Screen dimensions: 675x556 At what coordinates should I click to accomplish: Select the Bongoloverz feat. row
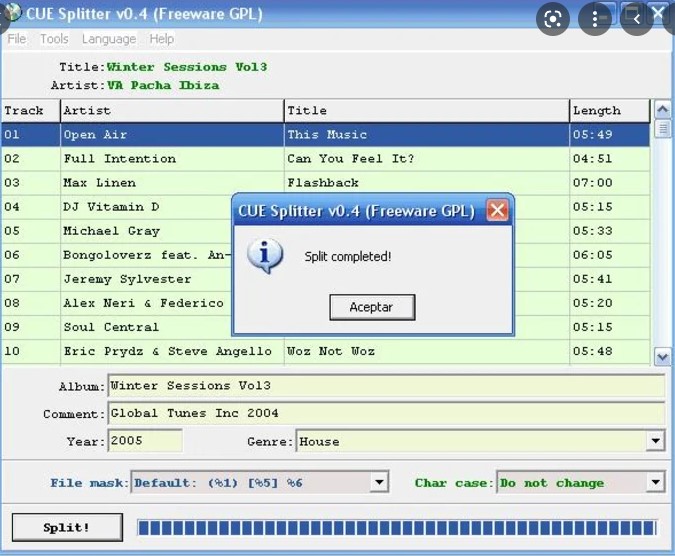click(x=146, y=256)
